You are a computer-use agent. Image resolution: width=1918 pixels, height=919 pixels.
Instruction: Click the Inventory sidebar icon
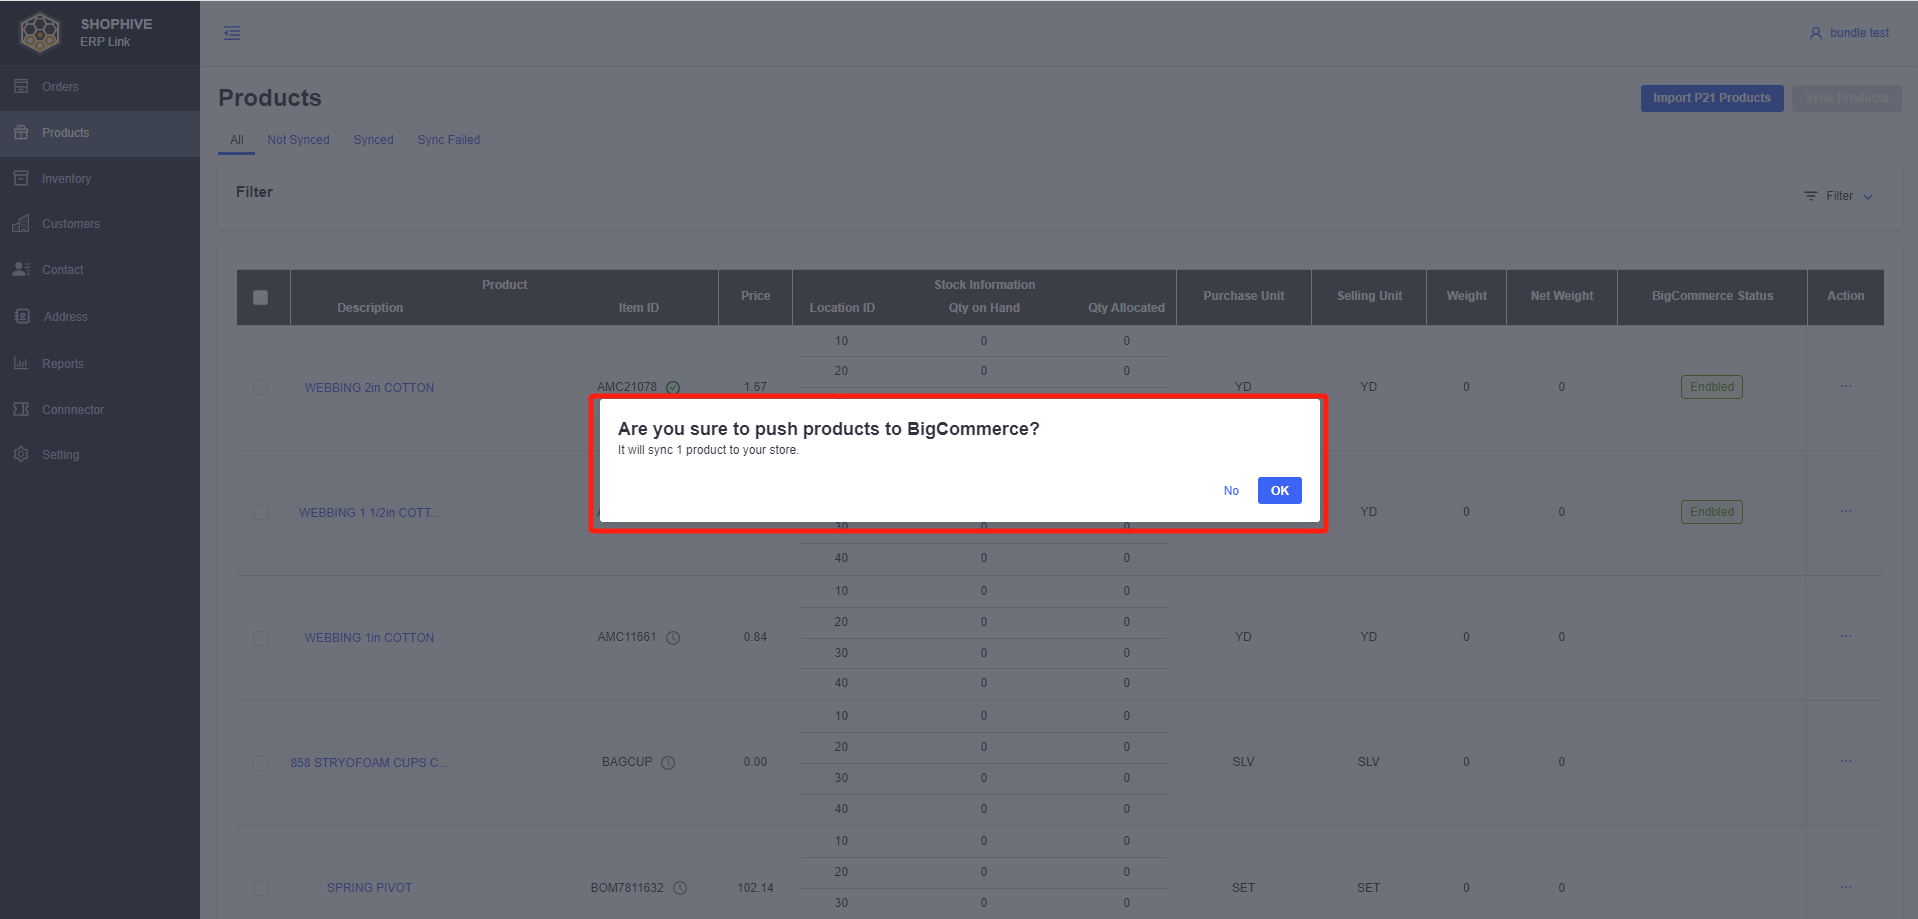[21, 178]
